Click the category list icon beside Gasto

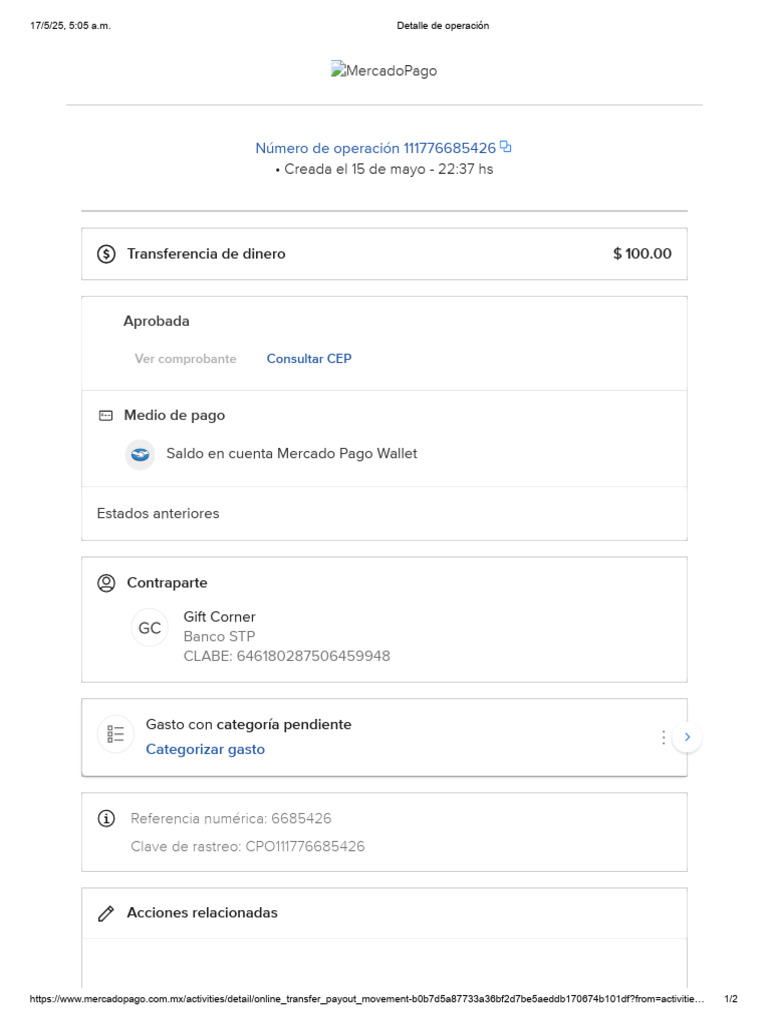coord(116,735)
